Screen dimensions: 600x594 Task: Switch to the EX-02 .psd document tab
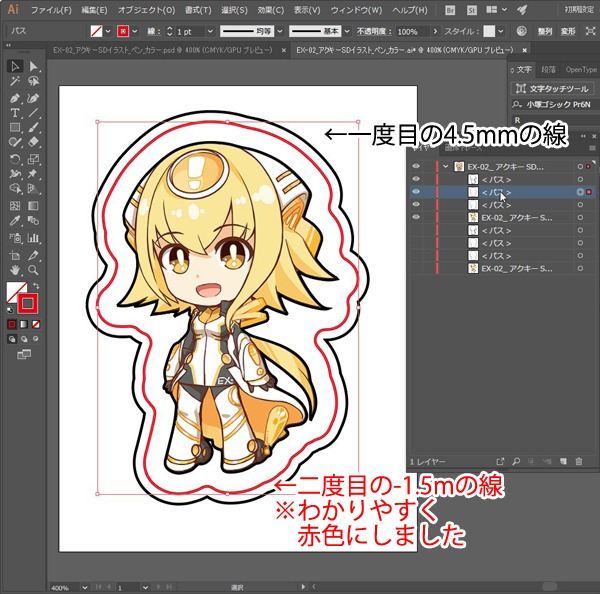click(x=163, y=50)
